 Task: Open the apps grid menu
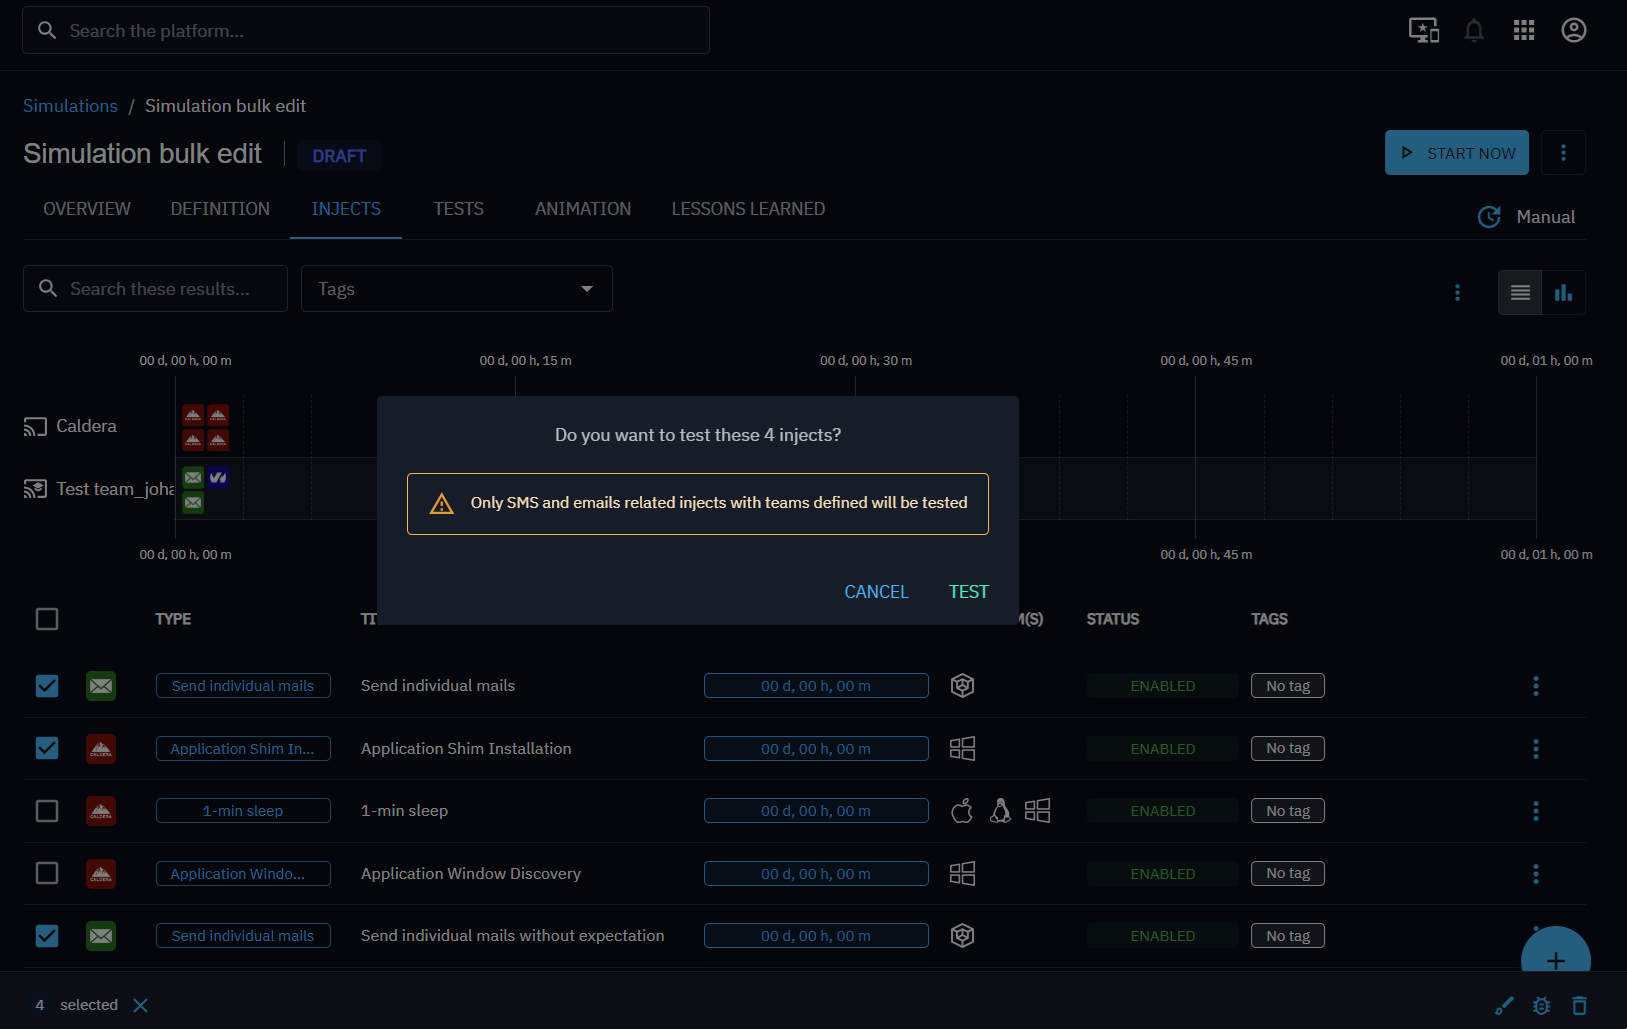1523,31
